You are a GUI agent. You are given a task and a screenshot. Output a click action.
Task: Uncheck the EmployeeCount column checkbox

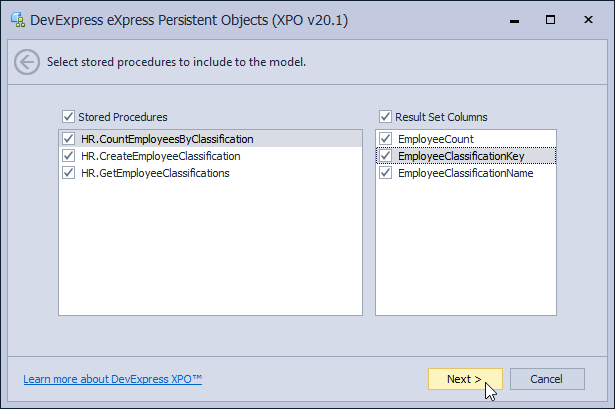(x=386, y=138)
